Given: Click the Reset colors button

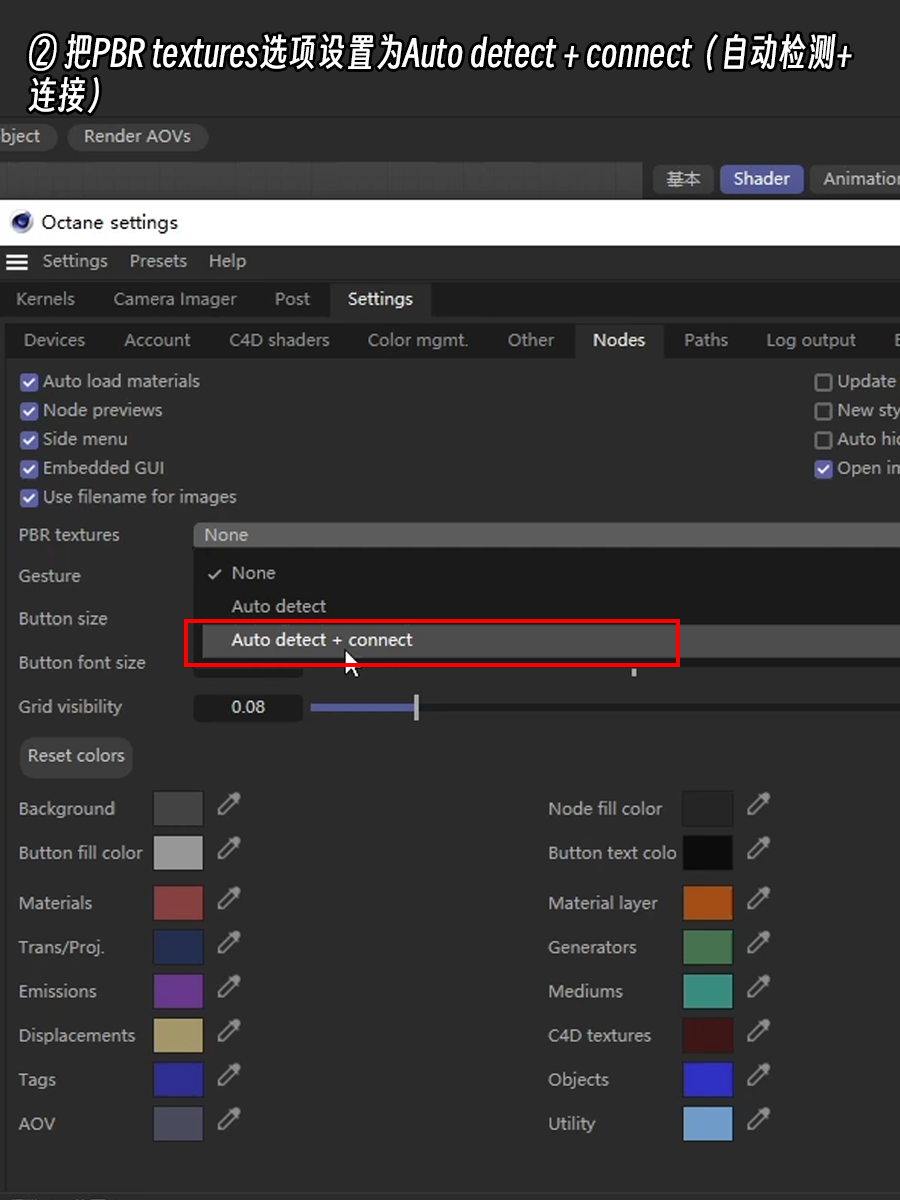Looking at the screenshot, I should 76,756.
